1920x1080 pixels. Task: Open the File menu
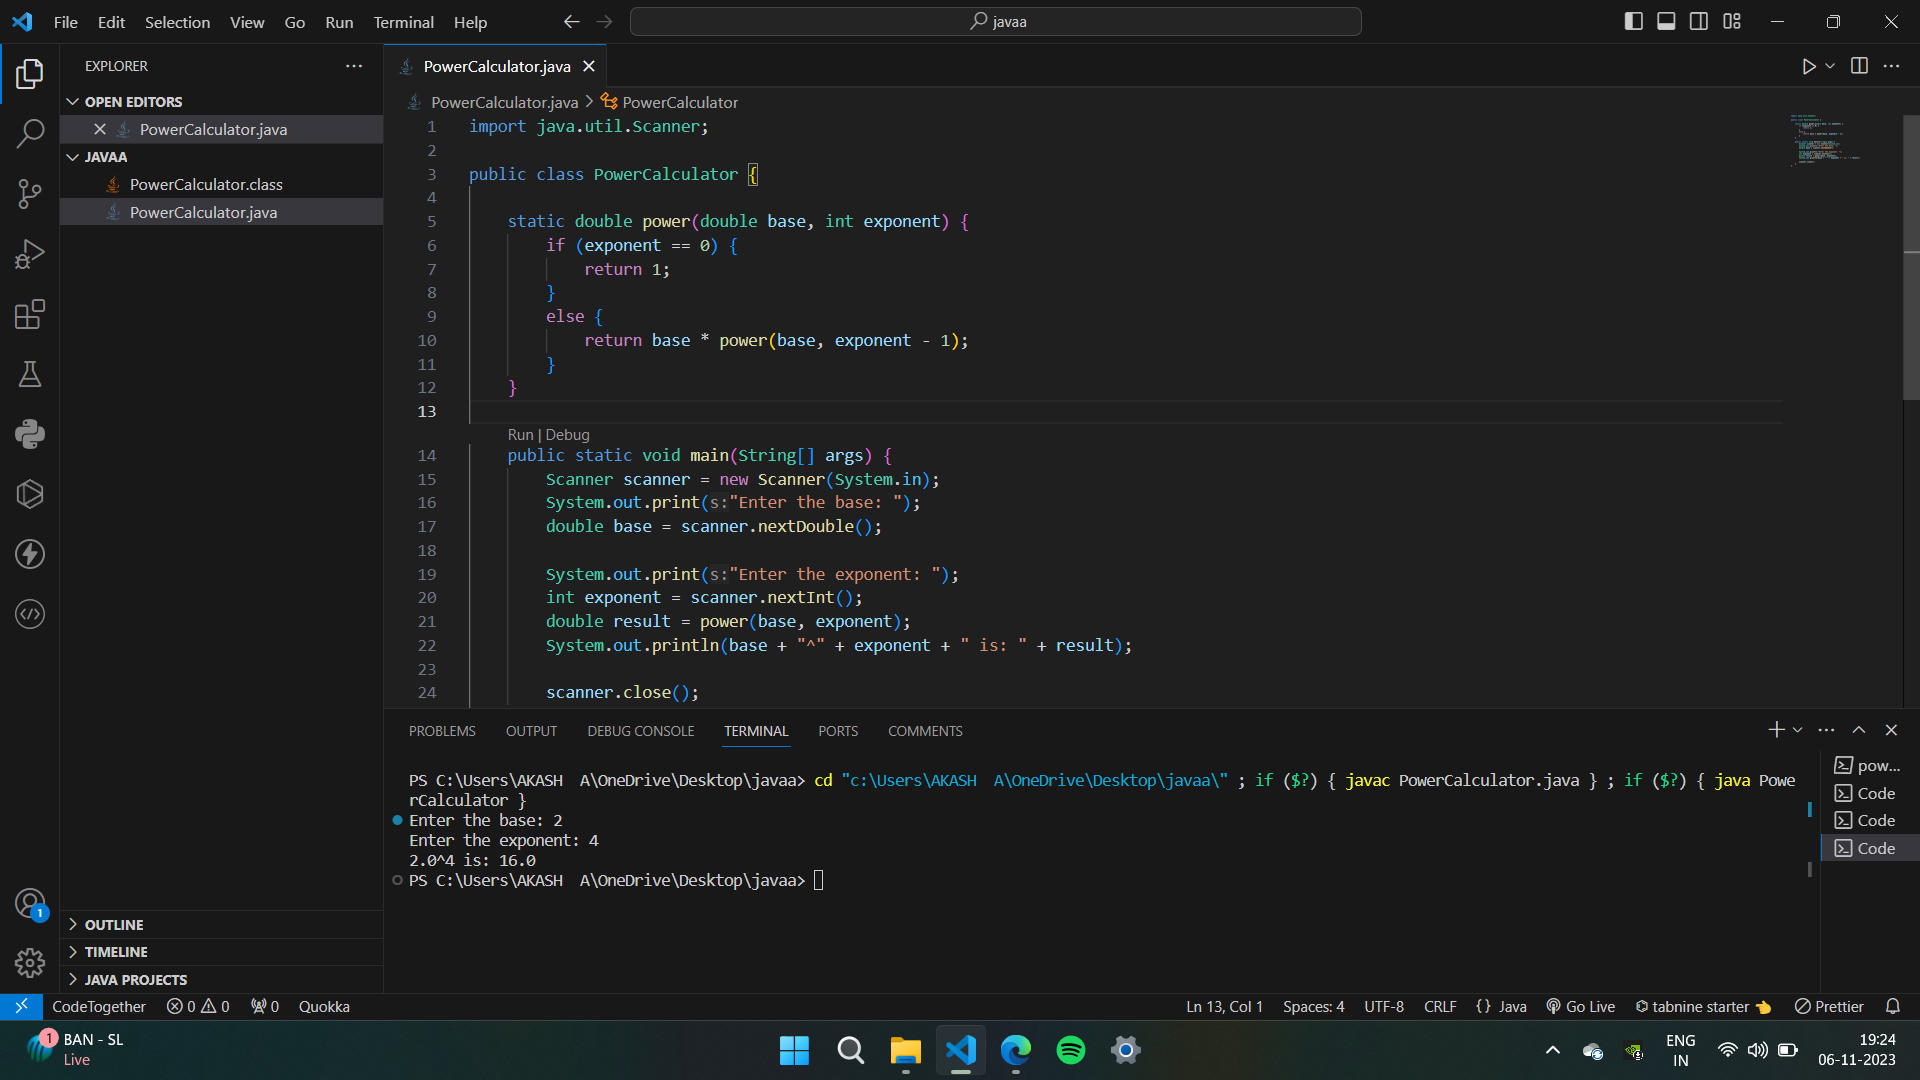[x=65, y=22]
